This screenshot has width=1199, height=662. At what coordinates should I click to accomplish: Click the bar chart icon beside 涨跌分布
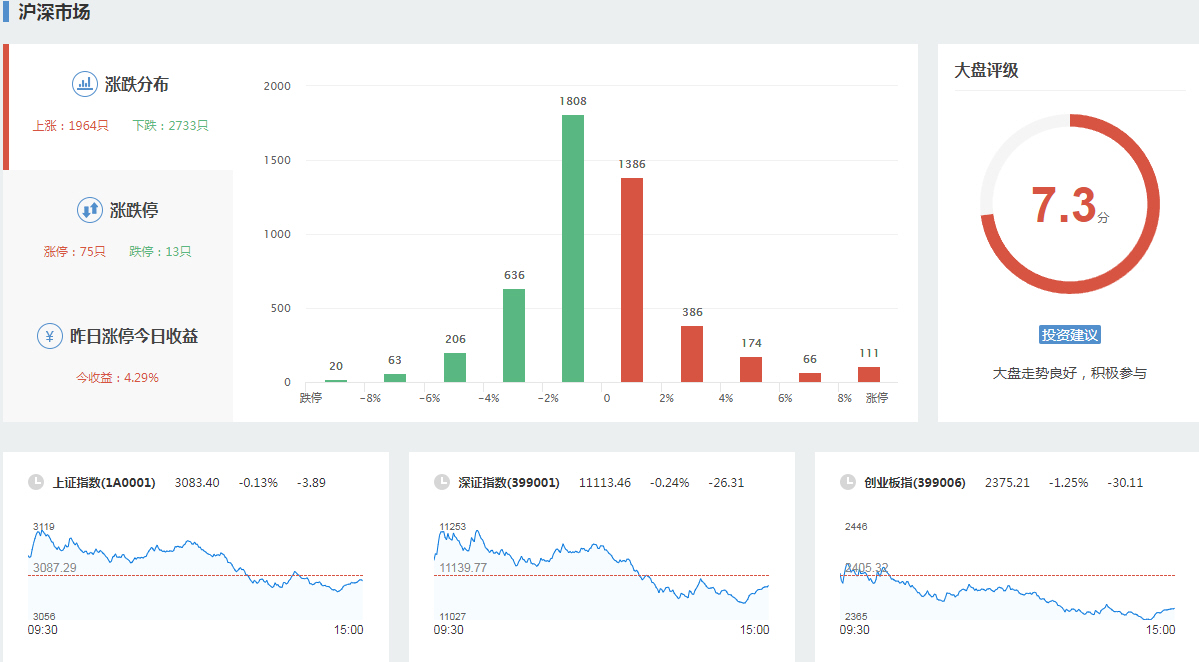tap(85, 84)
